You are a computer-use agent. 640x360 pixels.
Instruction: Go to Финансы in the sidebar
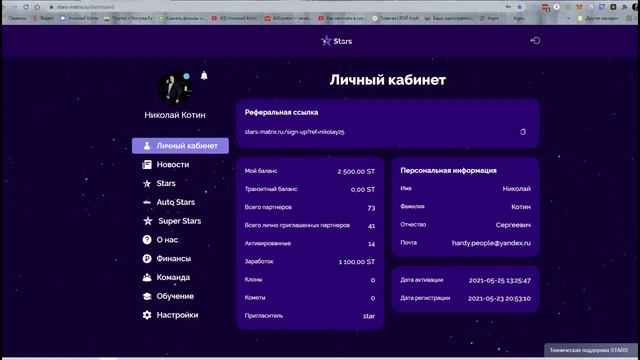coord(173,258)
